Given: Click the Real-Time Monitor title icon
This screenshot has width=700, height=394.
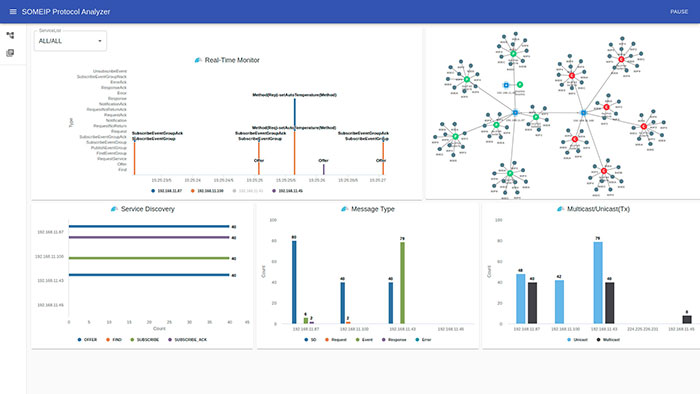Looking at the screenshot, I should point(198,60).
